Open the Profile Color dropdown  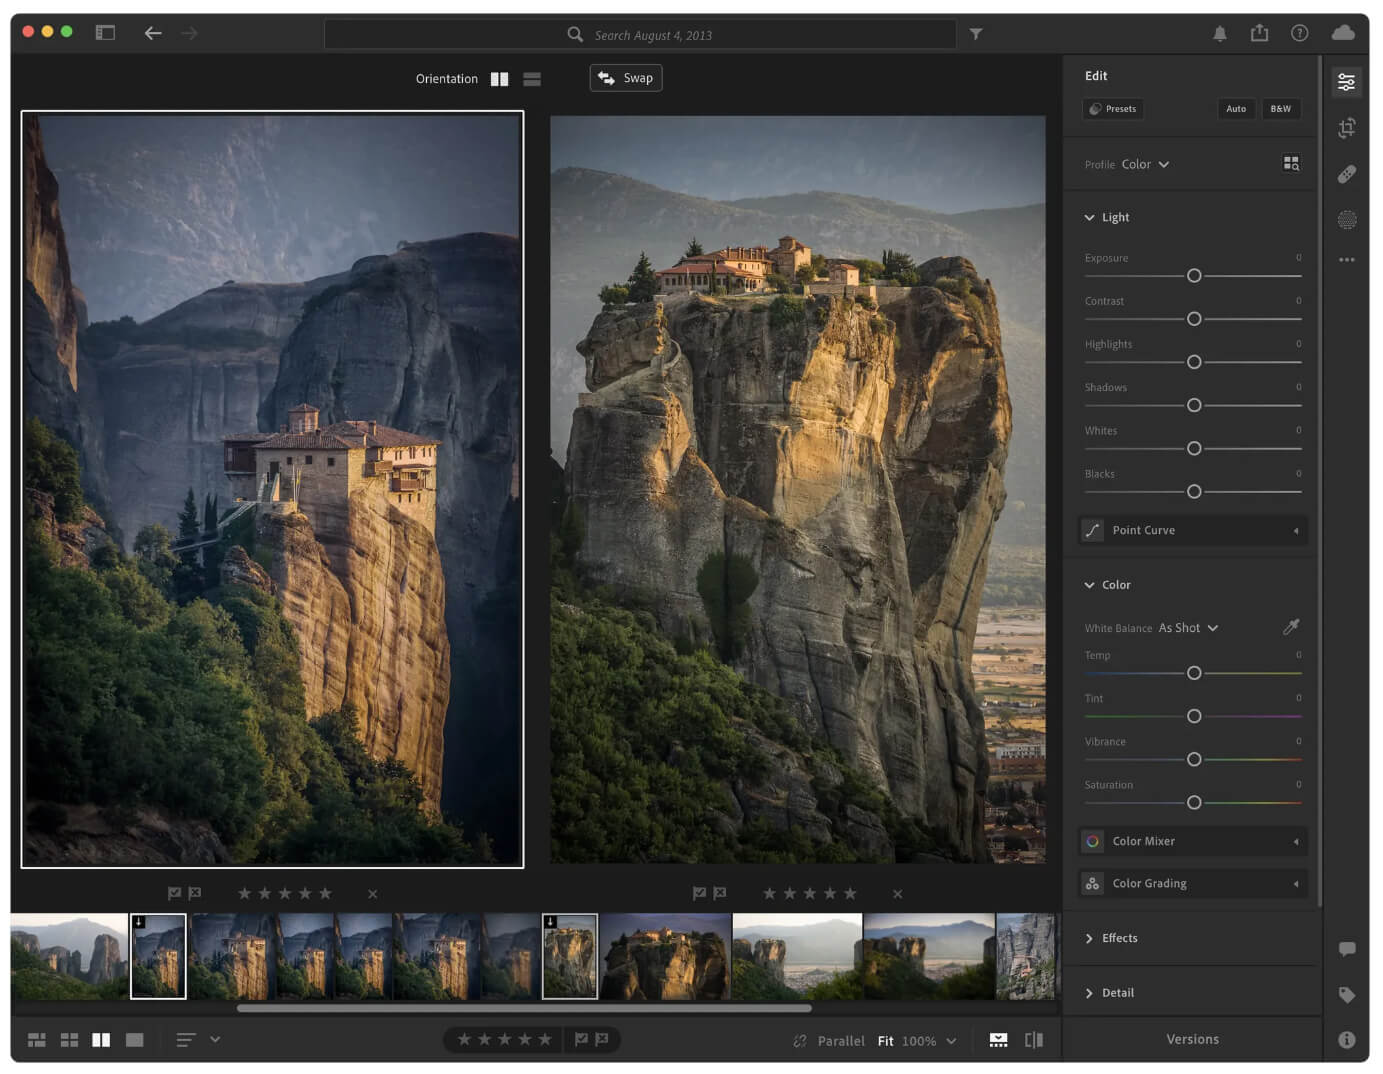[x=1145, y=164]
